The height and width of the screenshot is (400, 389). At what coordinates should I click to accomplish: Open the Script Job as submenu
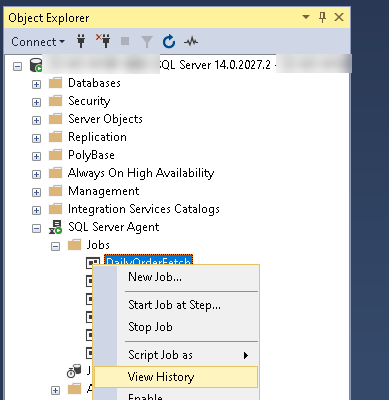pos(176,355)
